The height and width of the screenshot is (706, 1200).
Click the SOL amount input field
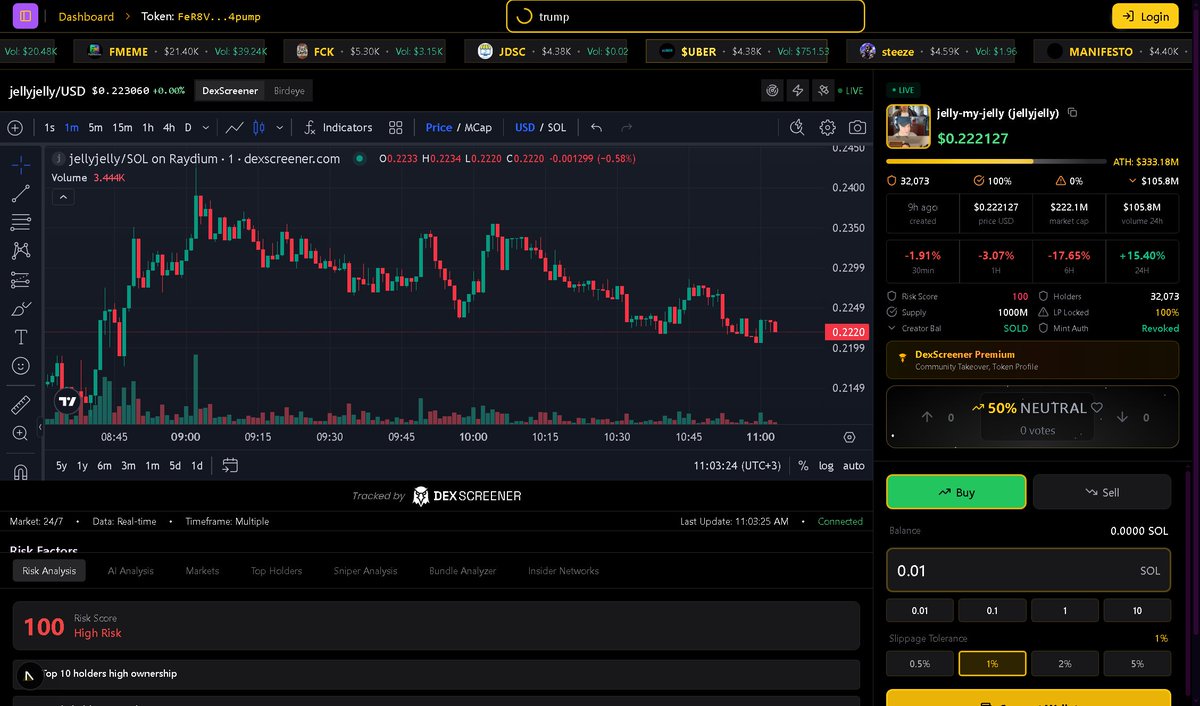(1029, 570)
